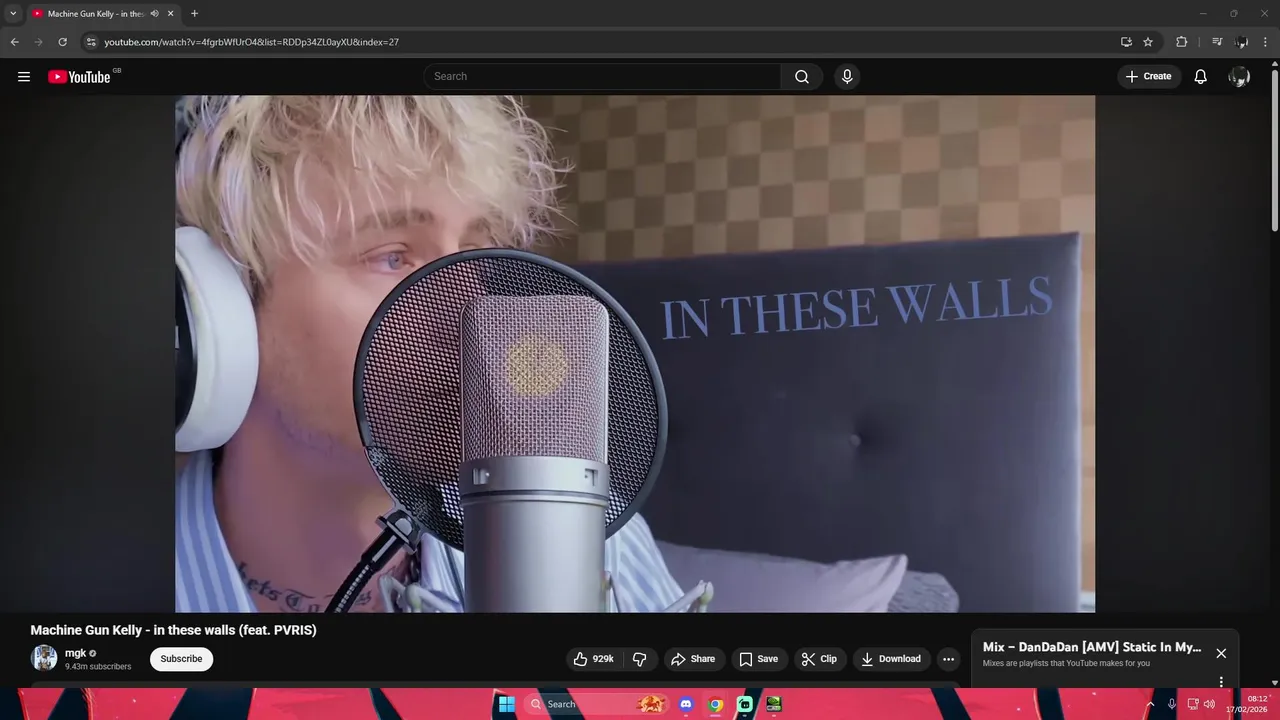Click the URL address bar
This screenshot has width=1280, height=720.
click(600, 42)
